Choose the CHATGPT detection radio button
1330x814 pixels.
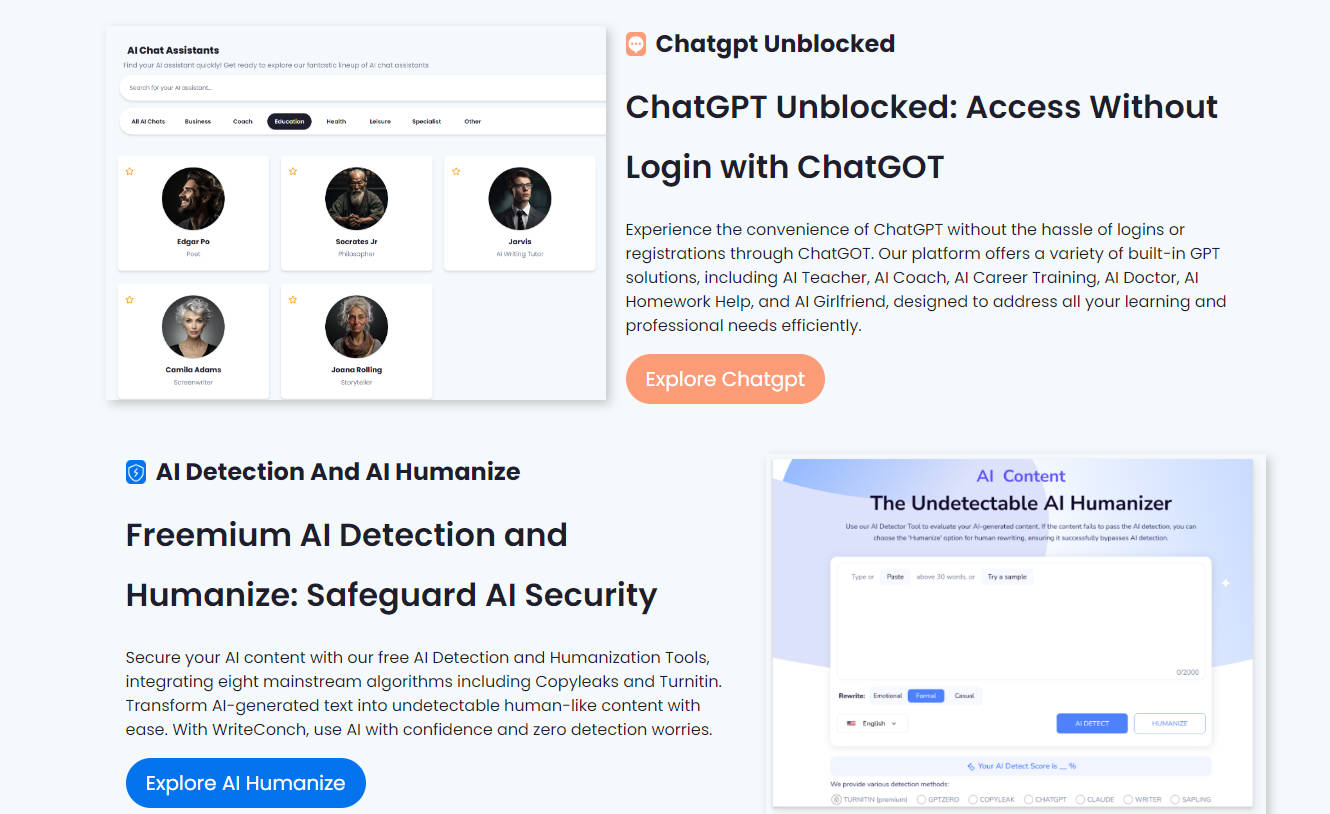click(x=1028, y=800)
